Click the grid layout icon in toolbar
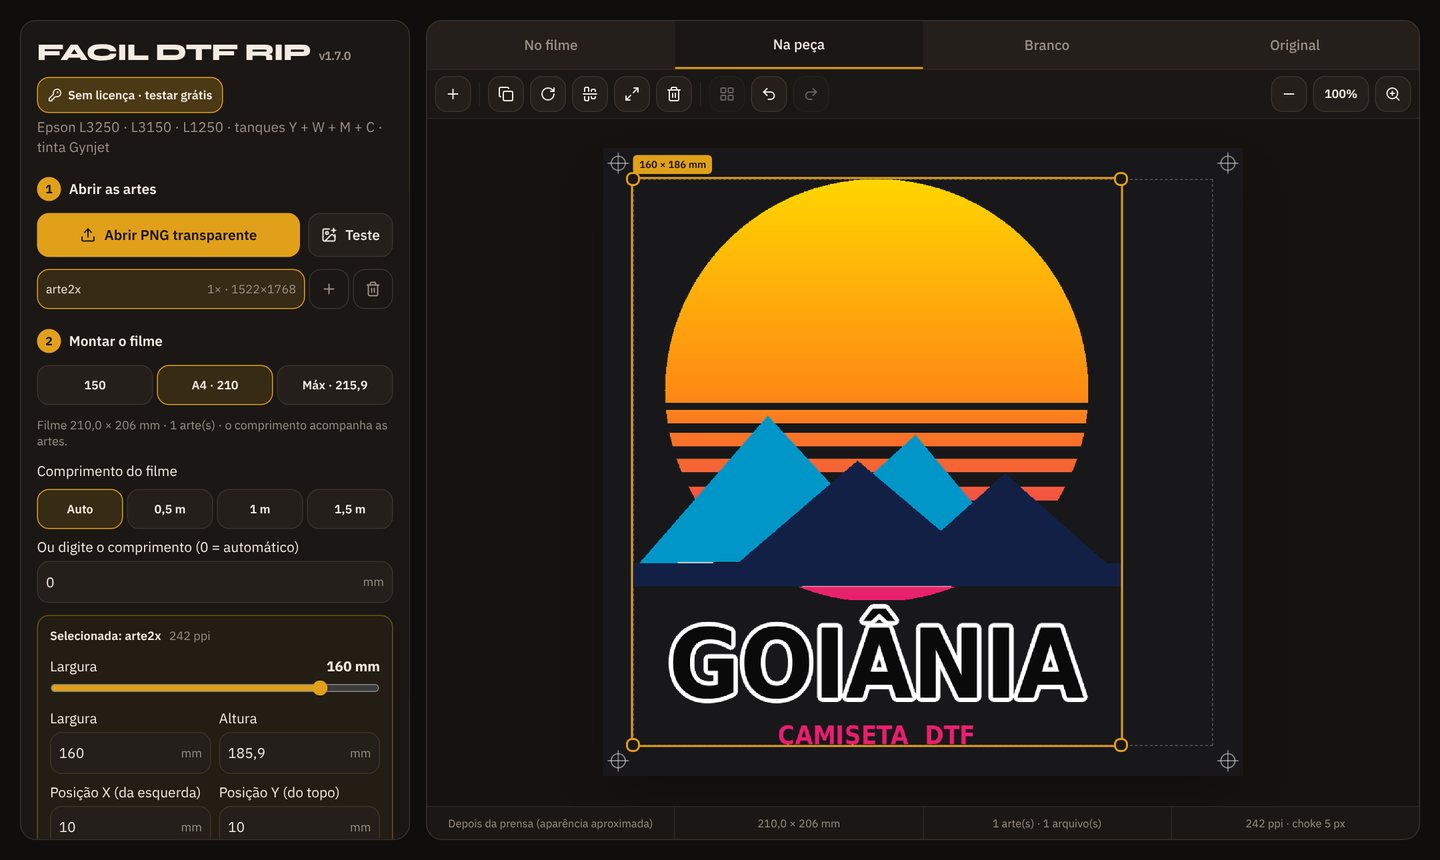 [x=727, y=94]
